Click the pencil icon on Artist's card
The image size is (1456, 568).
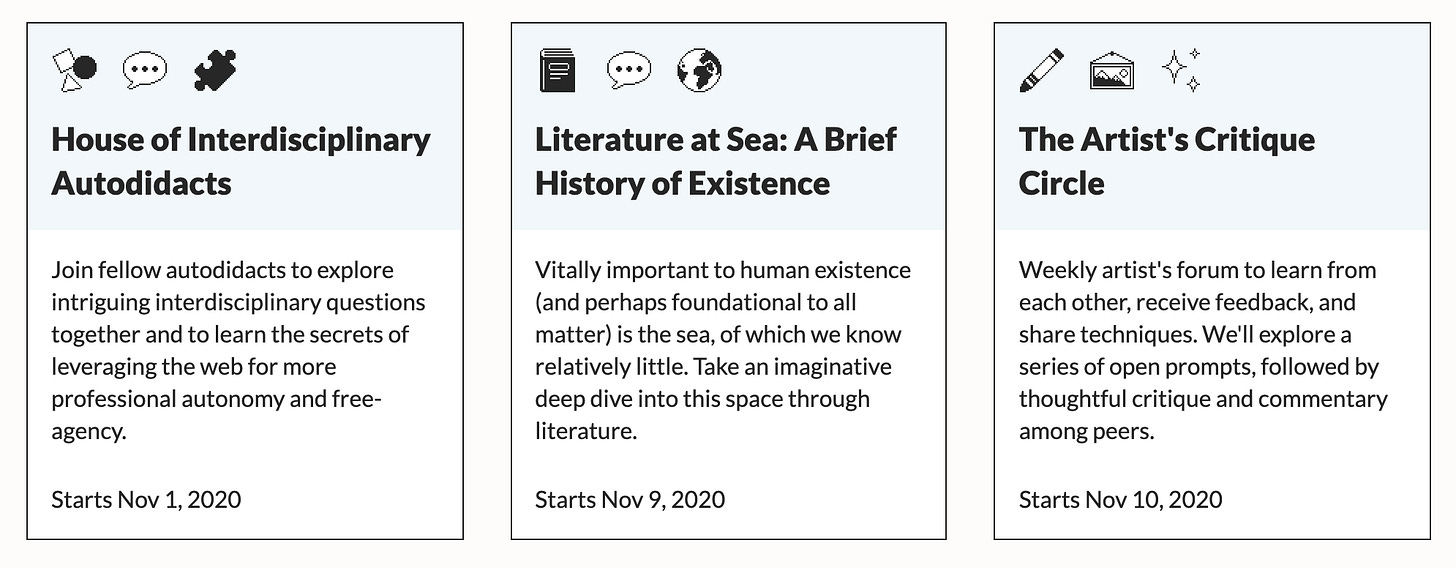tap(1041, 70)
